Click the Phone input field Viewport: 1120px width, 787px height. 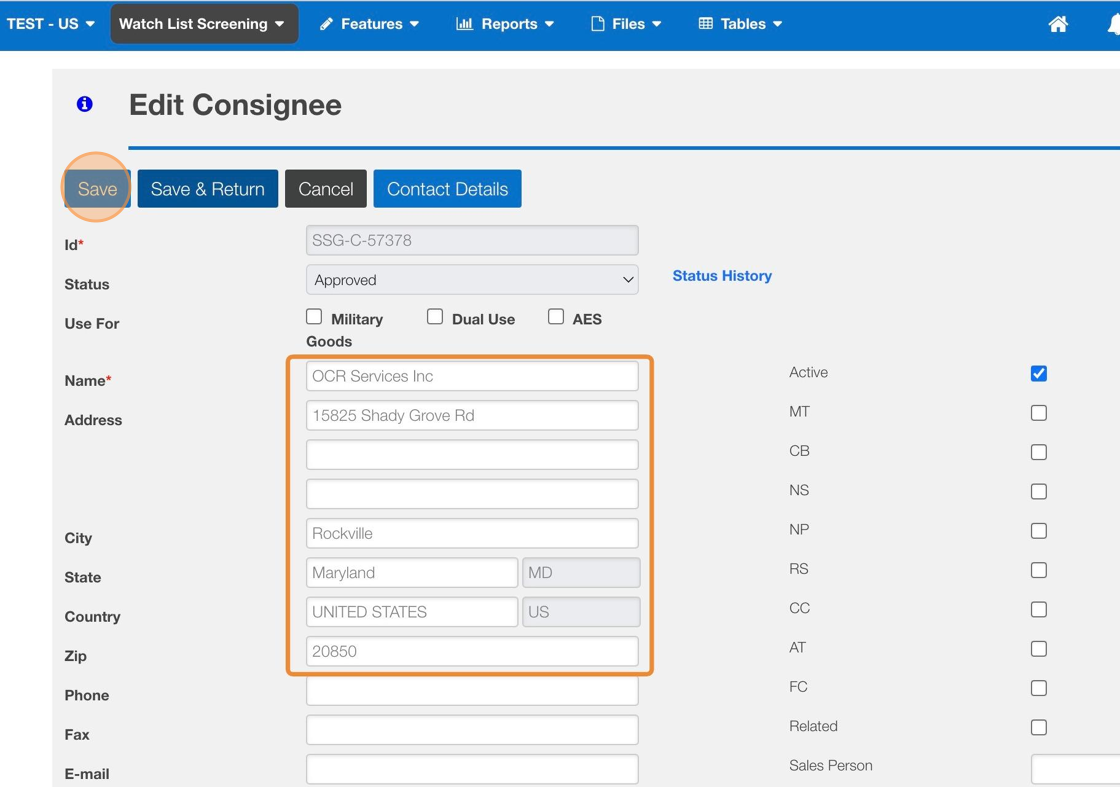click(x=472, y=691)
